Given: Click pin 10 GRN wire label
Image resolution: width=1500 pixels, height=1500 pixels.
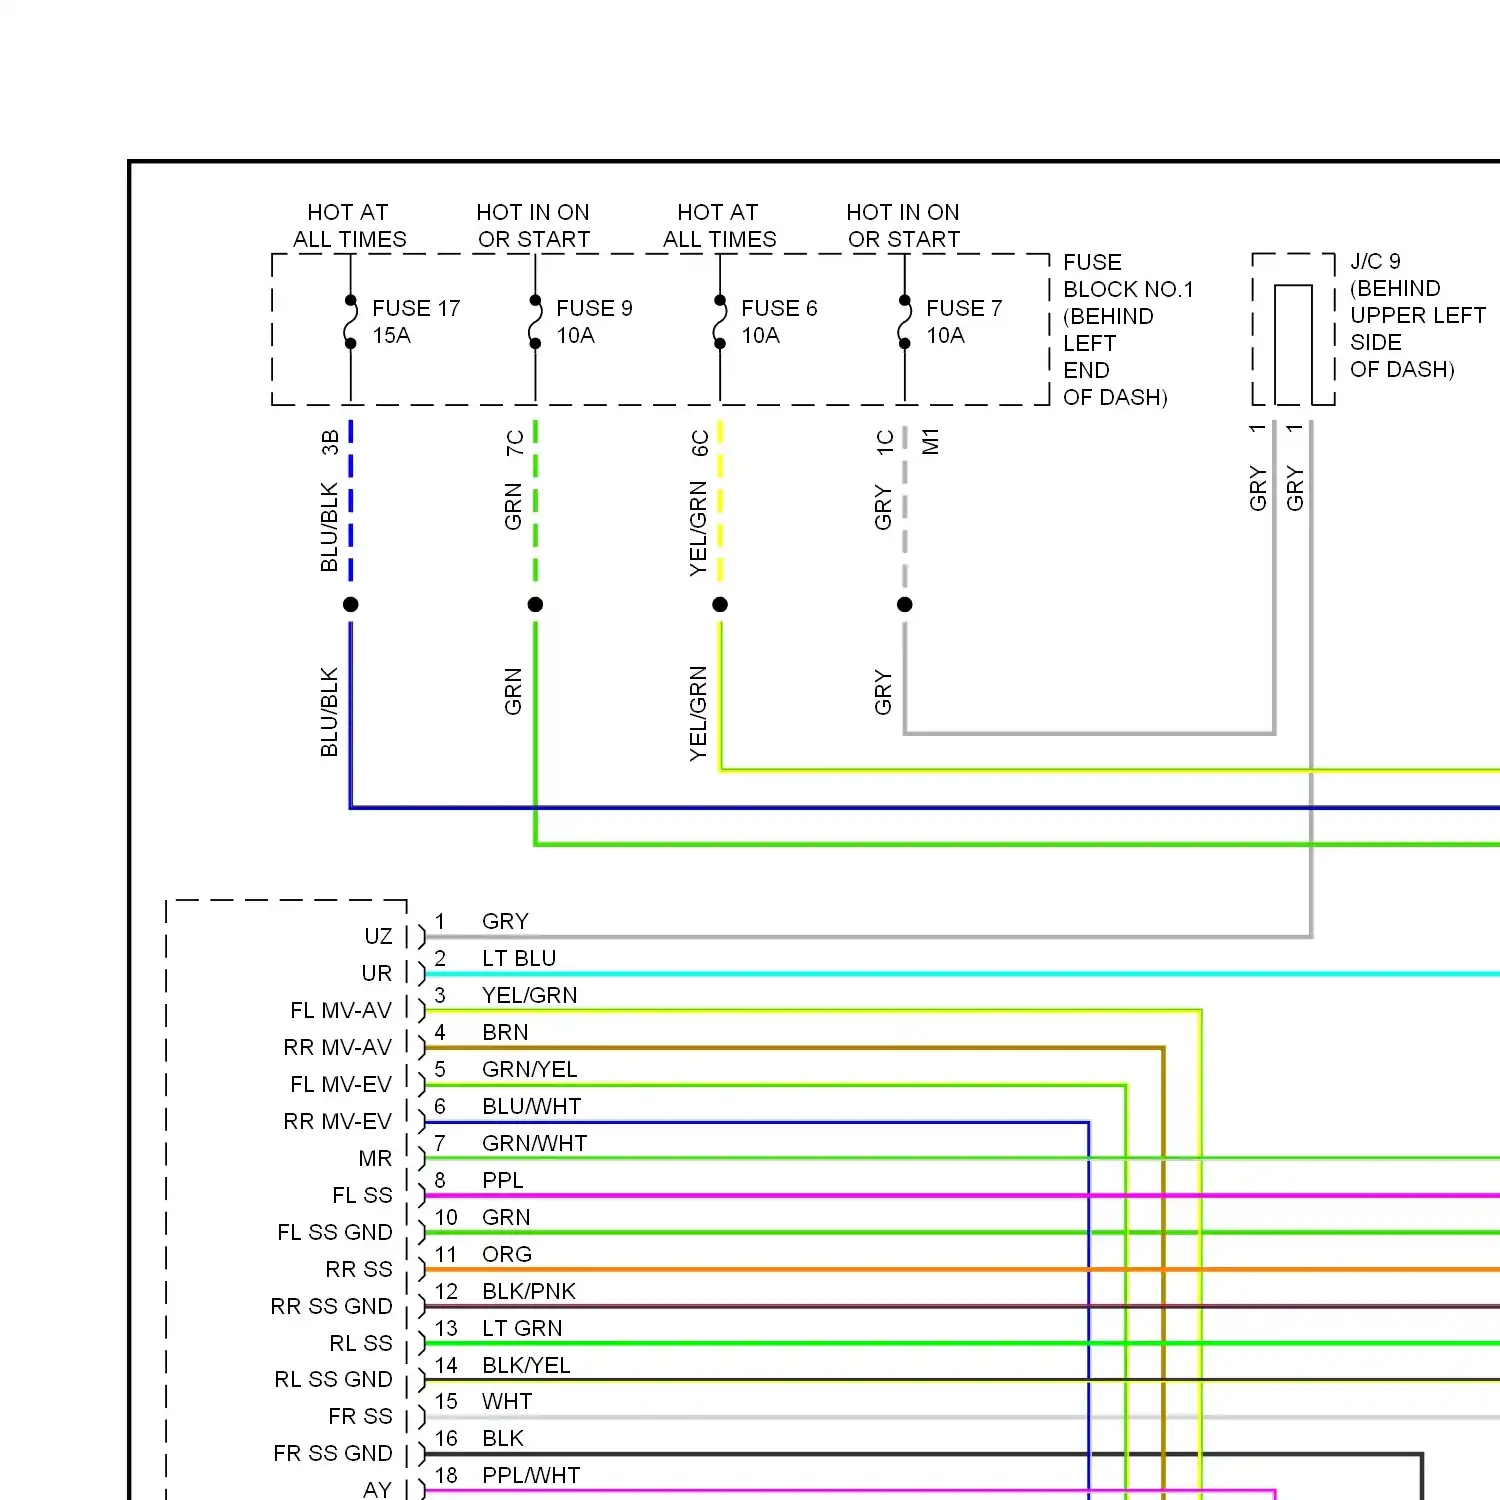Looking at the screenshot, I should [x=506, y=1217].
